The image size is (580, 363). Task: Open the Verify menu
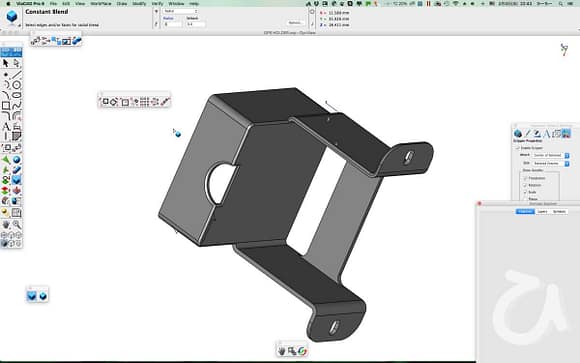pos(157,3)
